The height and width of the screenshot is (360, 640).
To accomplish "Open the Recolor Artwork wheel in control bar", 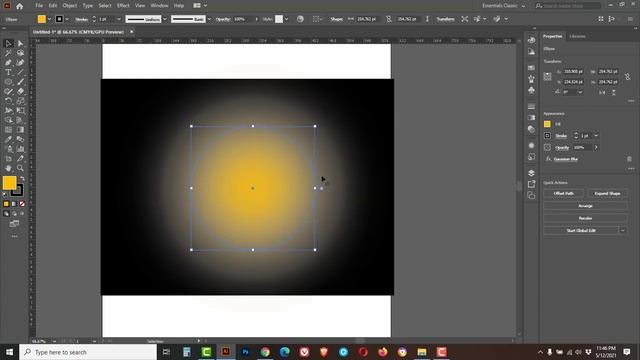I will click(x=300, y=19).
